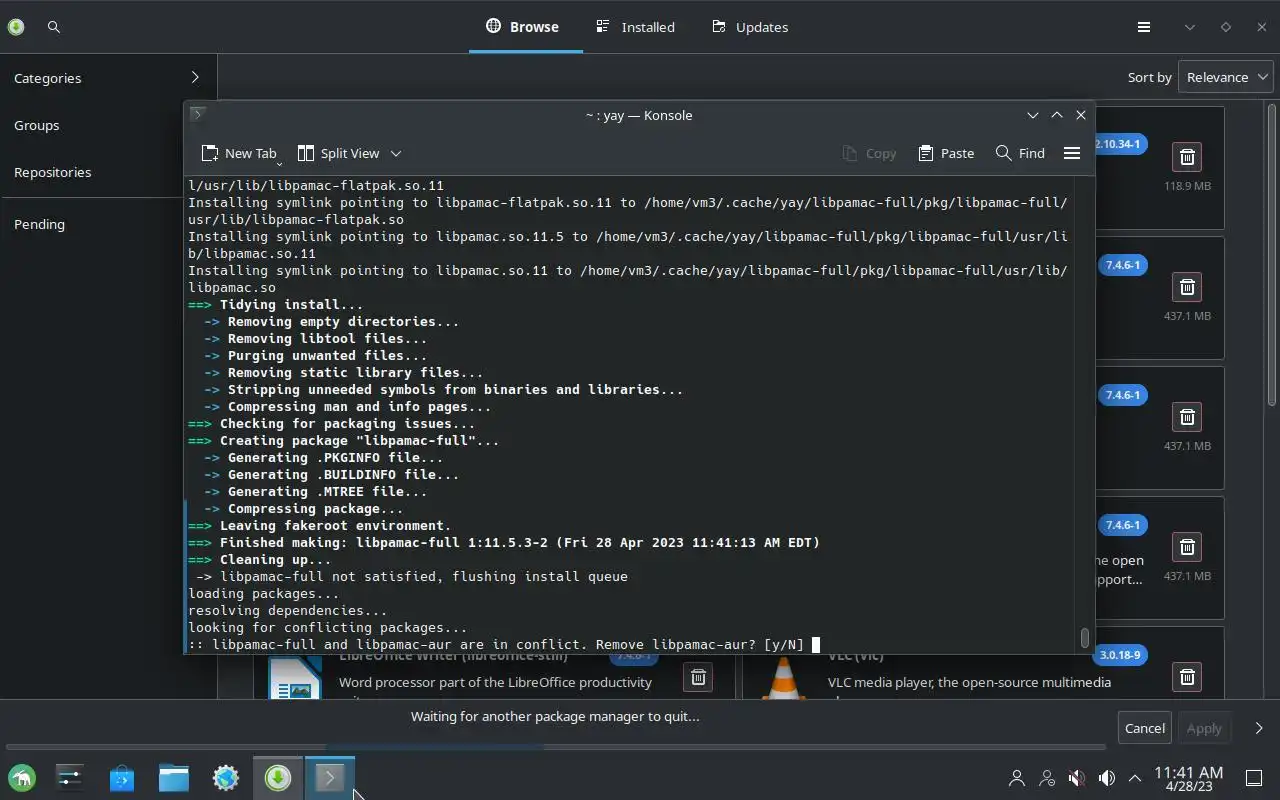Click the Pamac app icon in header
This screenshot has width=1280, height=800.
16,27
